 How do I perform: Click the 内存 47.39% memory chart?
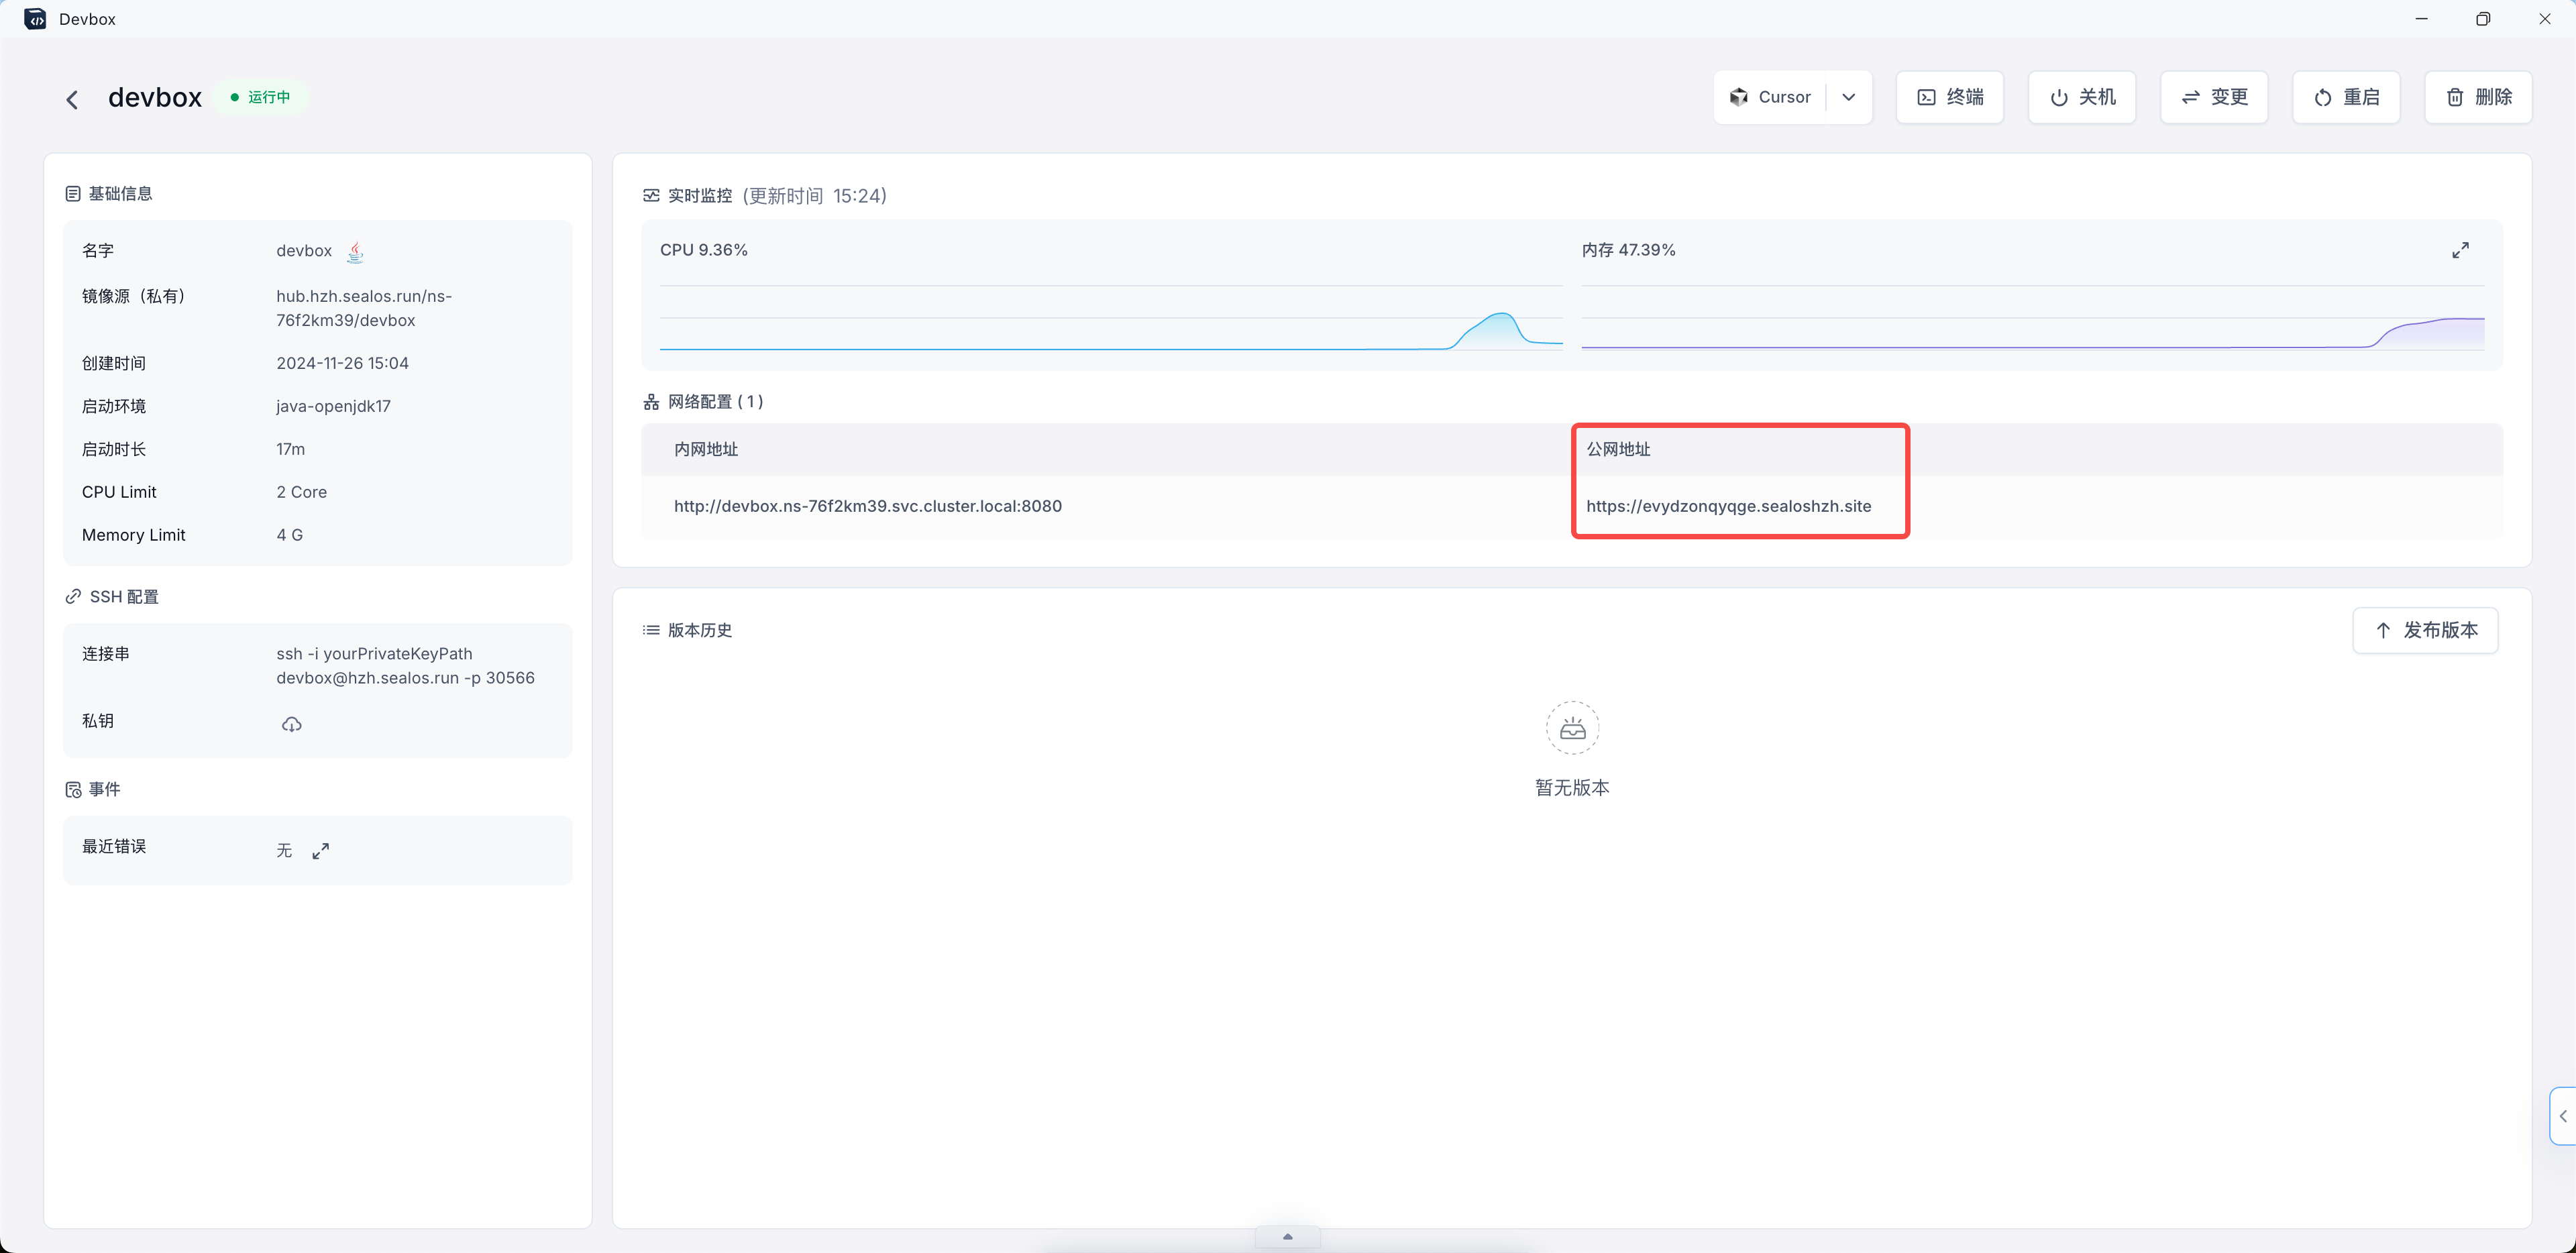pyautogui.click(x=2032, y=317)
